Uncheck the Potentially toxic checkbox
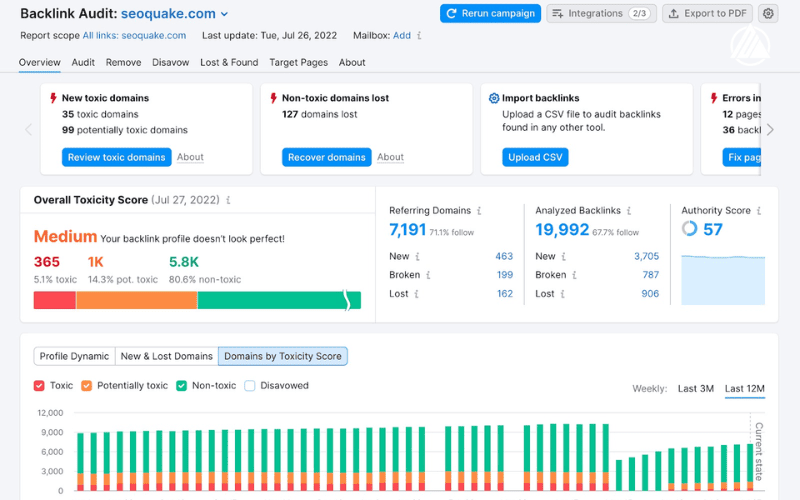This screenshot has height=500, width=800. point(86,386)
